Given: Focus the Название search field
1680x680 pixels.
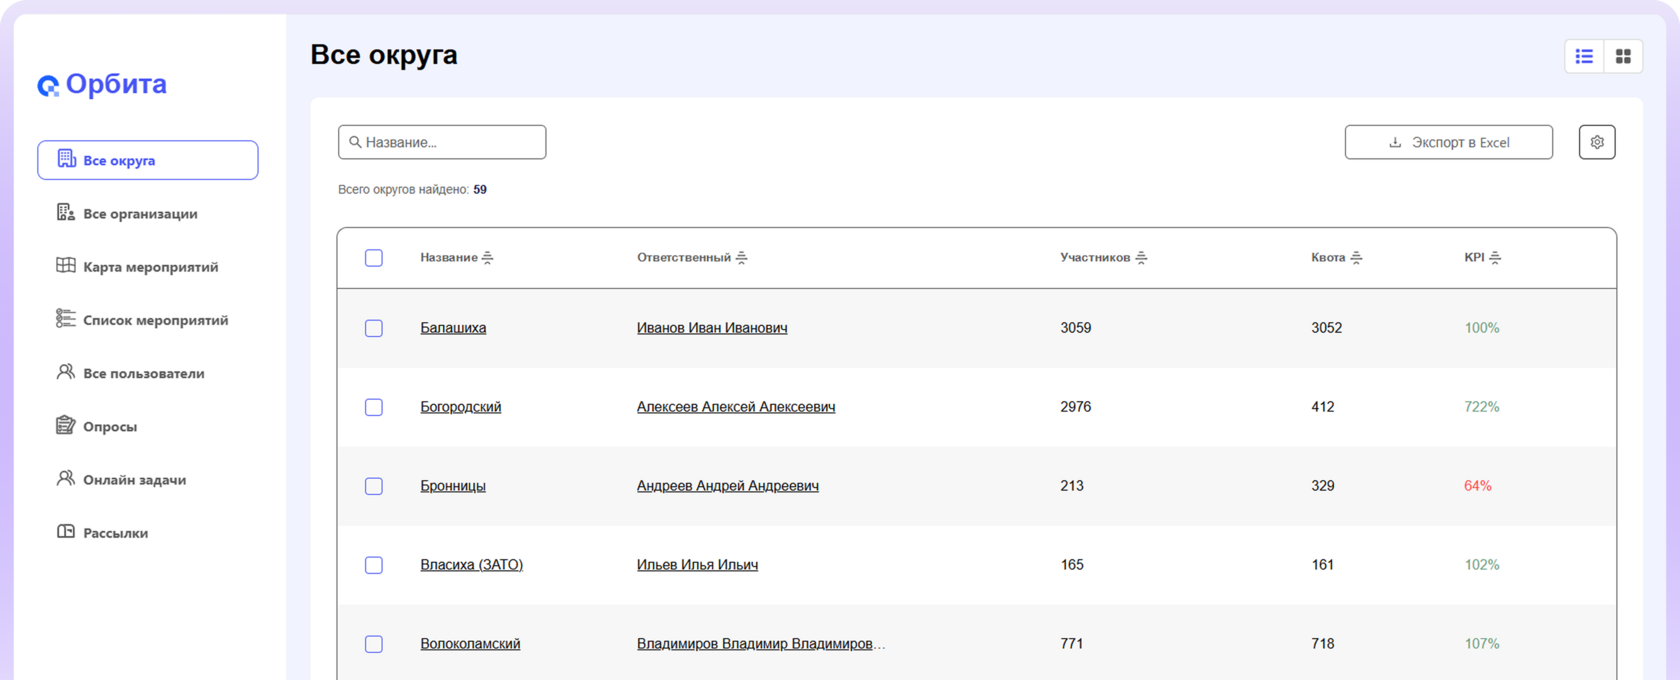Looking at the screenshot, I should (x=442, y=142).
